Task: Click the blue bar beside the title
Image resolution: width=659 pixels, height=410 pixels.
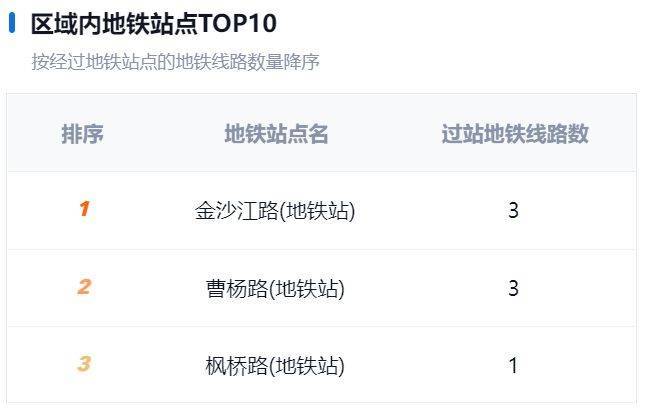Action: (12, 23)
